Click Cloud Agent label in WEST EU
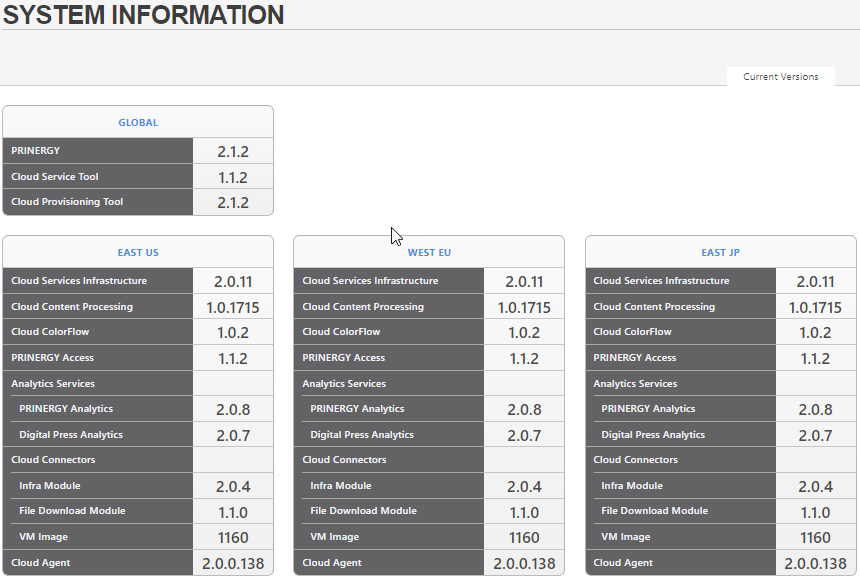 click(332, 563)
